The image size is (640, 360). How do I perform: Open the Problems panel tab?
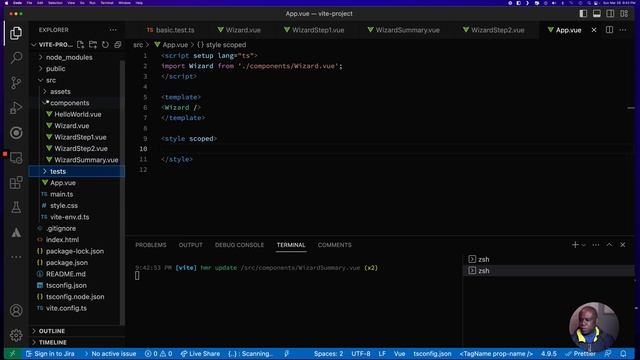point(151,245)
